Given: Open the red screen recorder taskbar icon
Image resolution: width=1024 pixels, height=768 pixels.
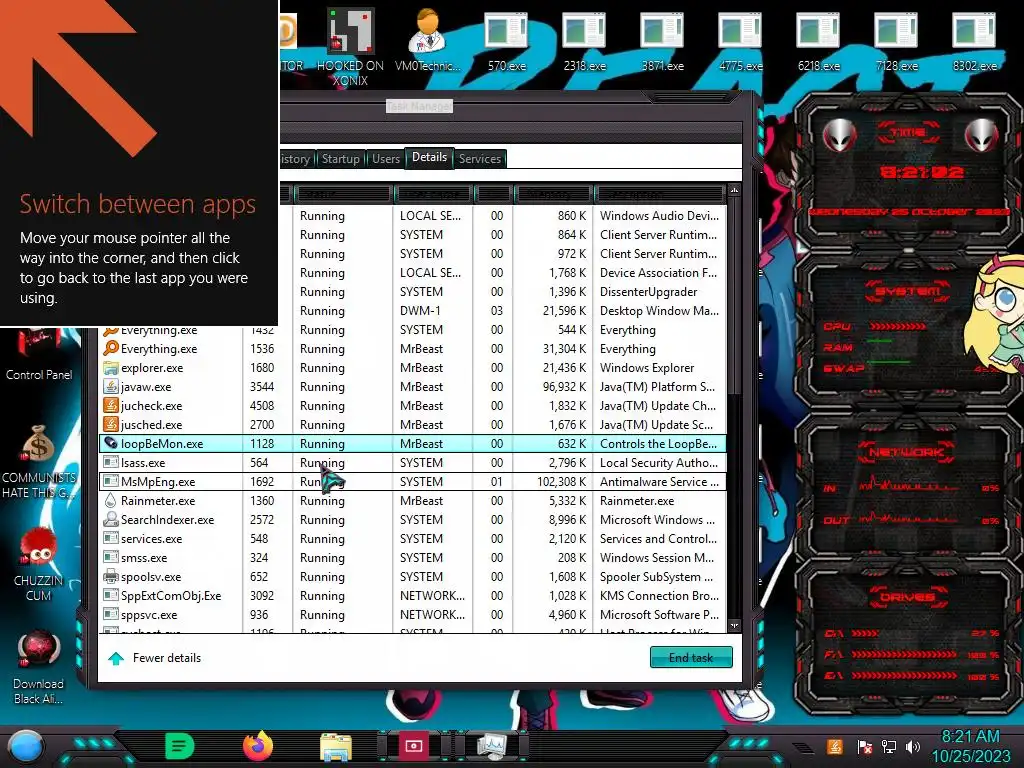Looking at the screenshot, I should coord(413,746).
